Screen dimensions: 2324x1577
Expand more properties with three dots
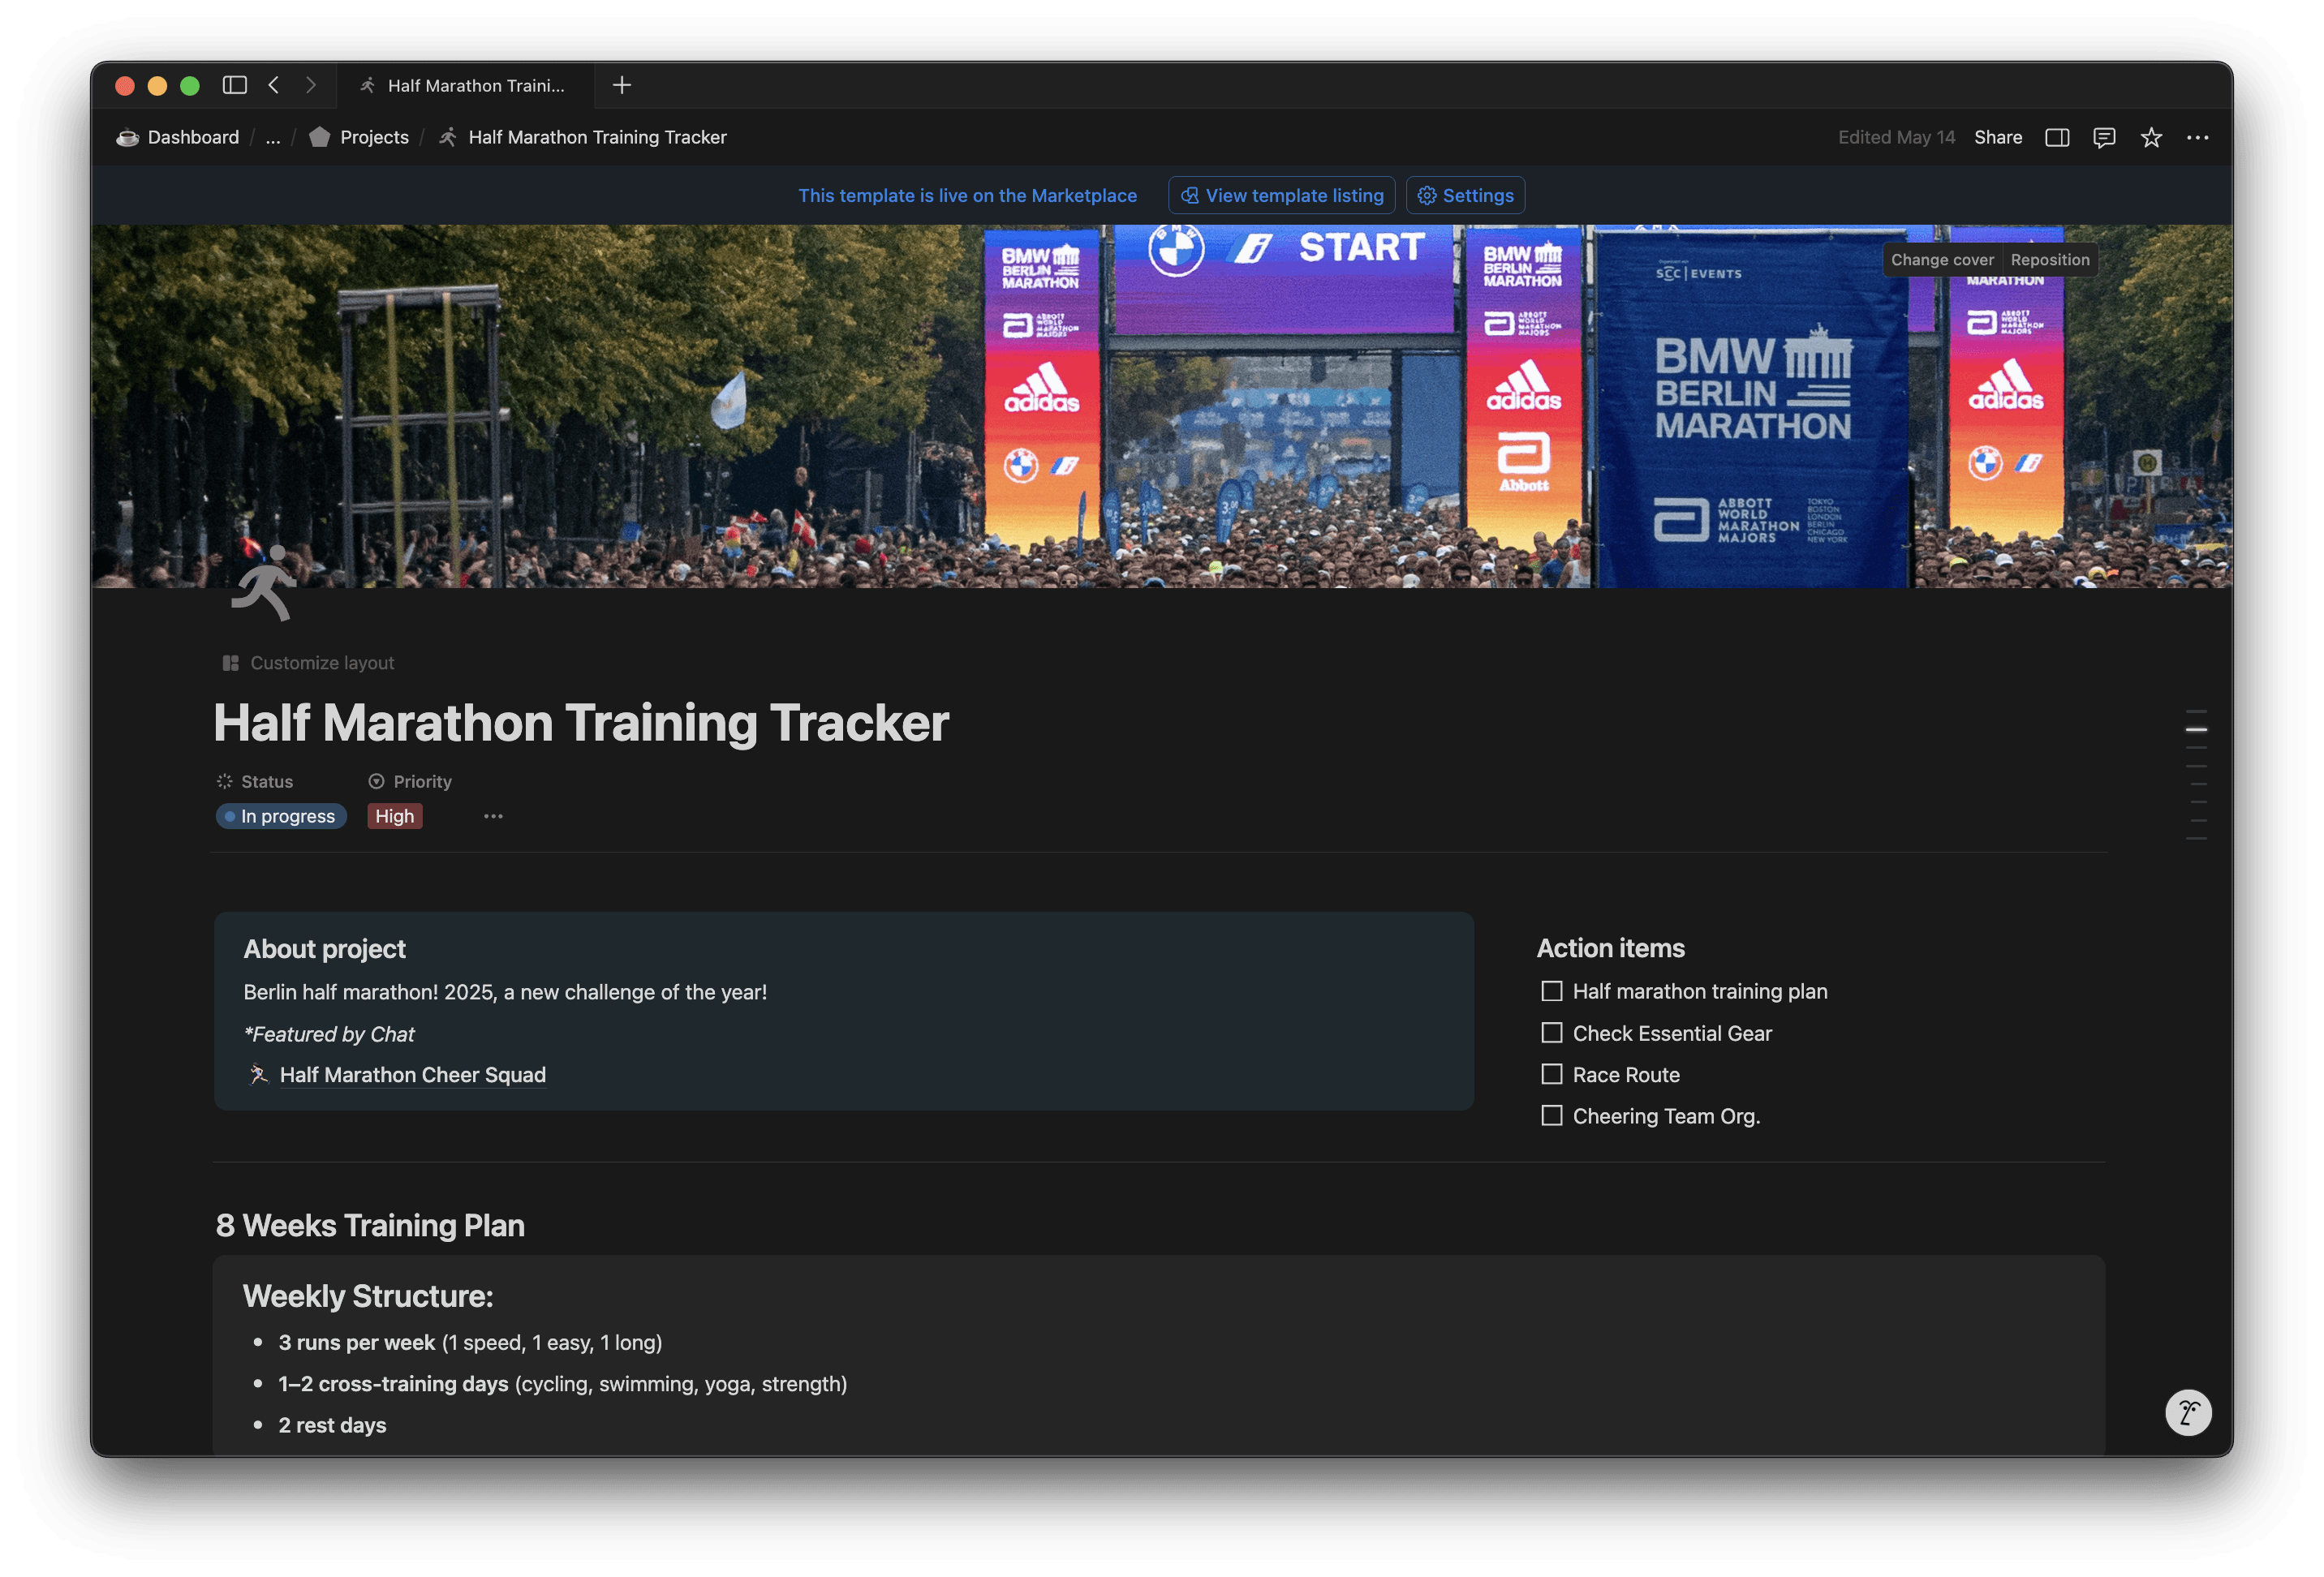[493, 816]
